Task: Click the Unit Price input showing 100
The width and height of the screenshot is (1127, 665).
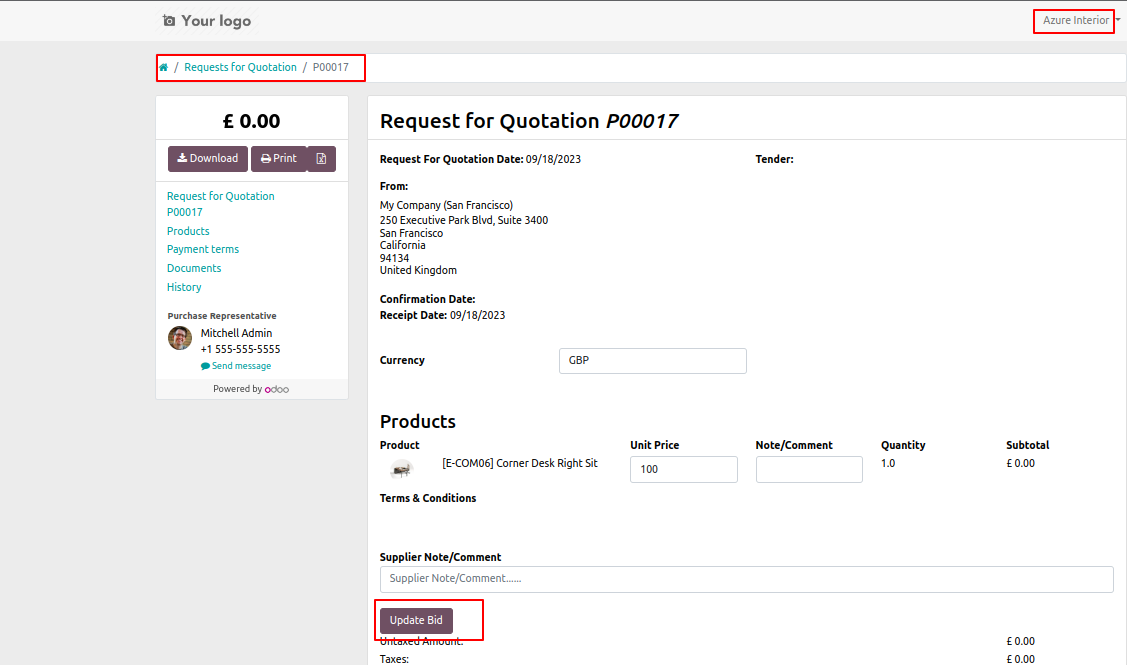Action: (x=684, y=469)
